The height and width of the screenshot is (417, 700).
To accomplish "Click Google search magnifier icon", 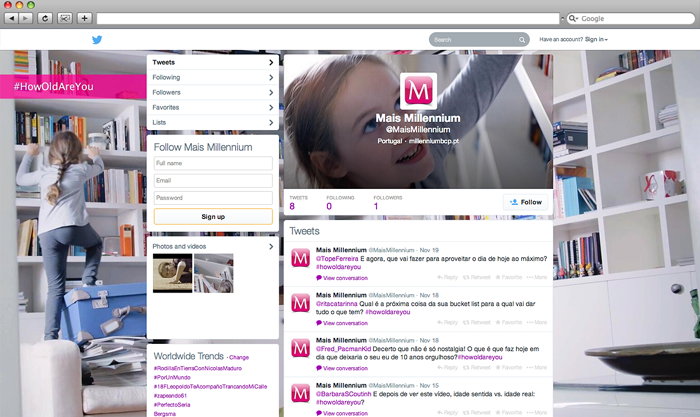I will pyautogui.click(x=573, y=18).
